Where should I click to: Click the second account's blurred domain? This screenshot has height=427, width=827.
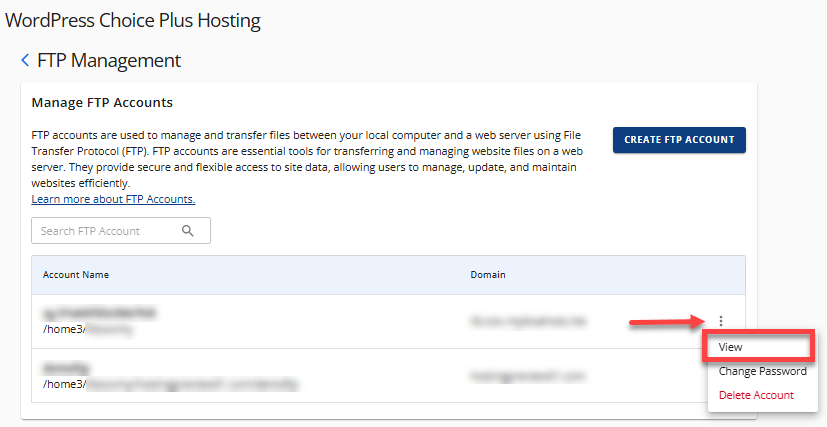[526, 375]
